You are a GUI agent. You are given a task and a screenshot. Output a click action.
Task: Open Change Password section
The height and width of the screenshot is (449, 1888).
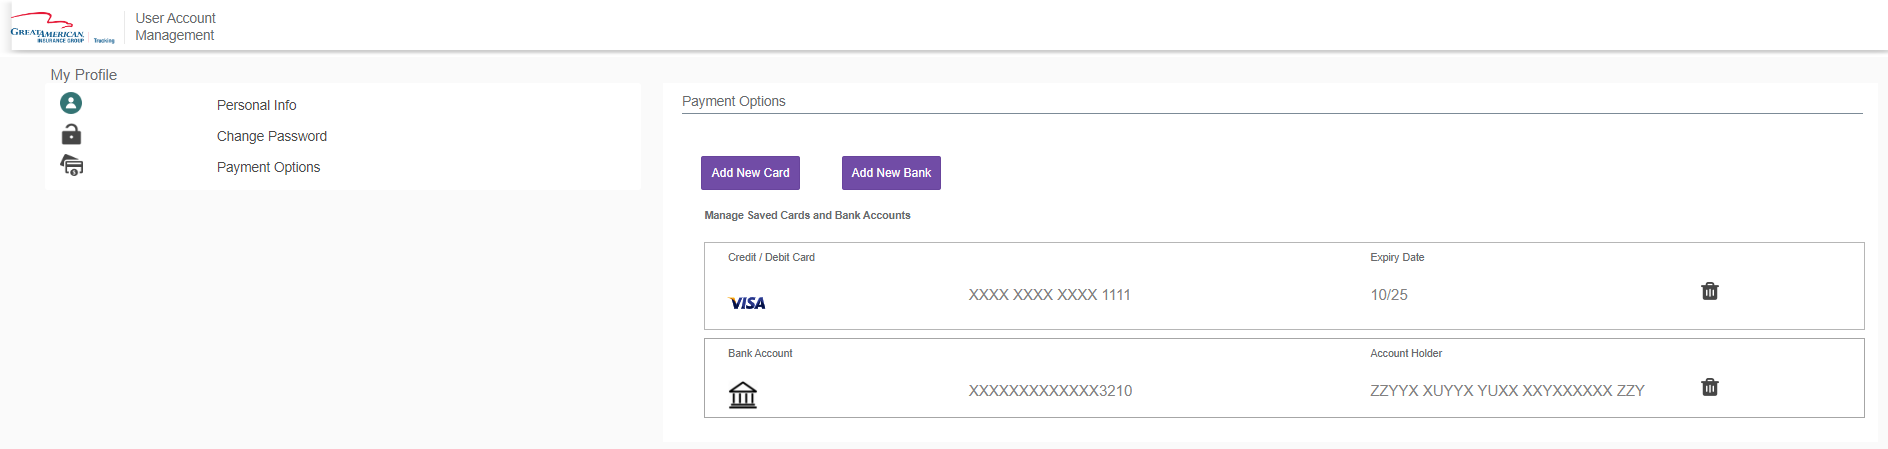(271, 136)
